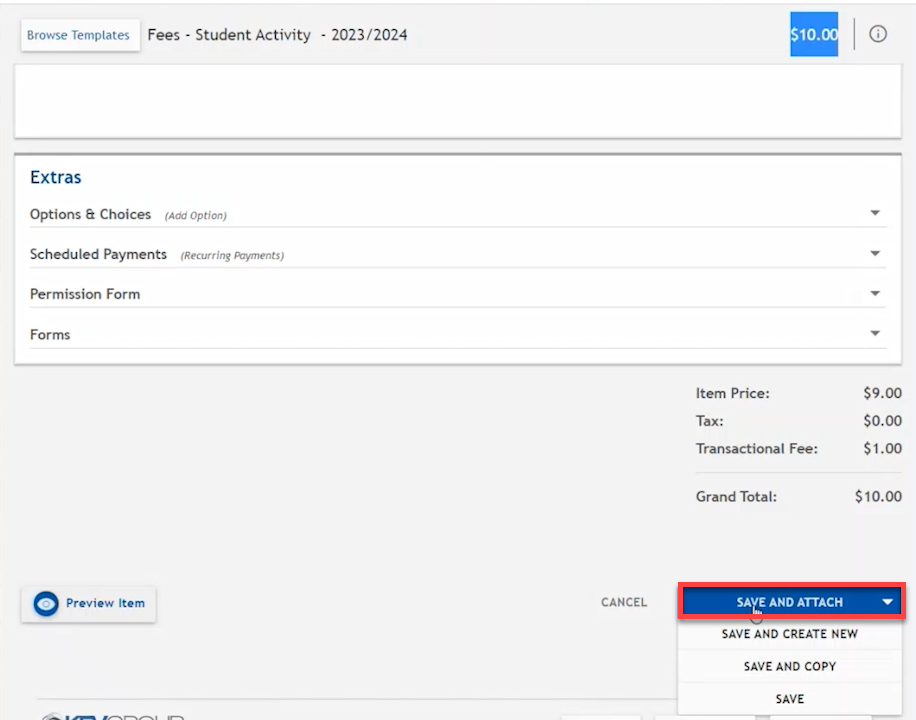Click the Item Price $9.00 value
Image resolution: width=916 pixels, height=720 pixels.
(x=882, y=393)
